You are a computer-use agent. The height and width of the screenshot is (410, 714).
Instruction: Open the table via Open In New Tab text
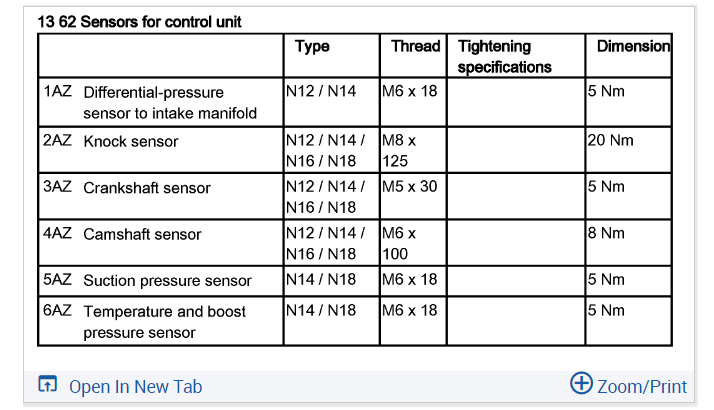[x=135, y=386]
